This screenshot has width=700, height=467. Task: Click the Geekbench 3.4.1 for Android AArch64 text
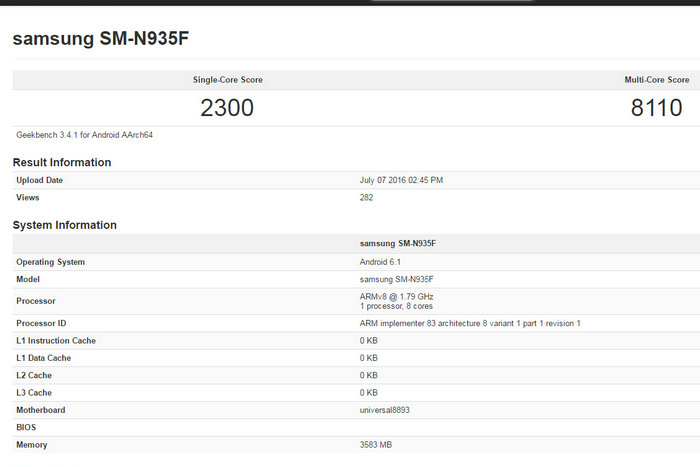click(84, 135)
